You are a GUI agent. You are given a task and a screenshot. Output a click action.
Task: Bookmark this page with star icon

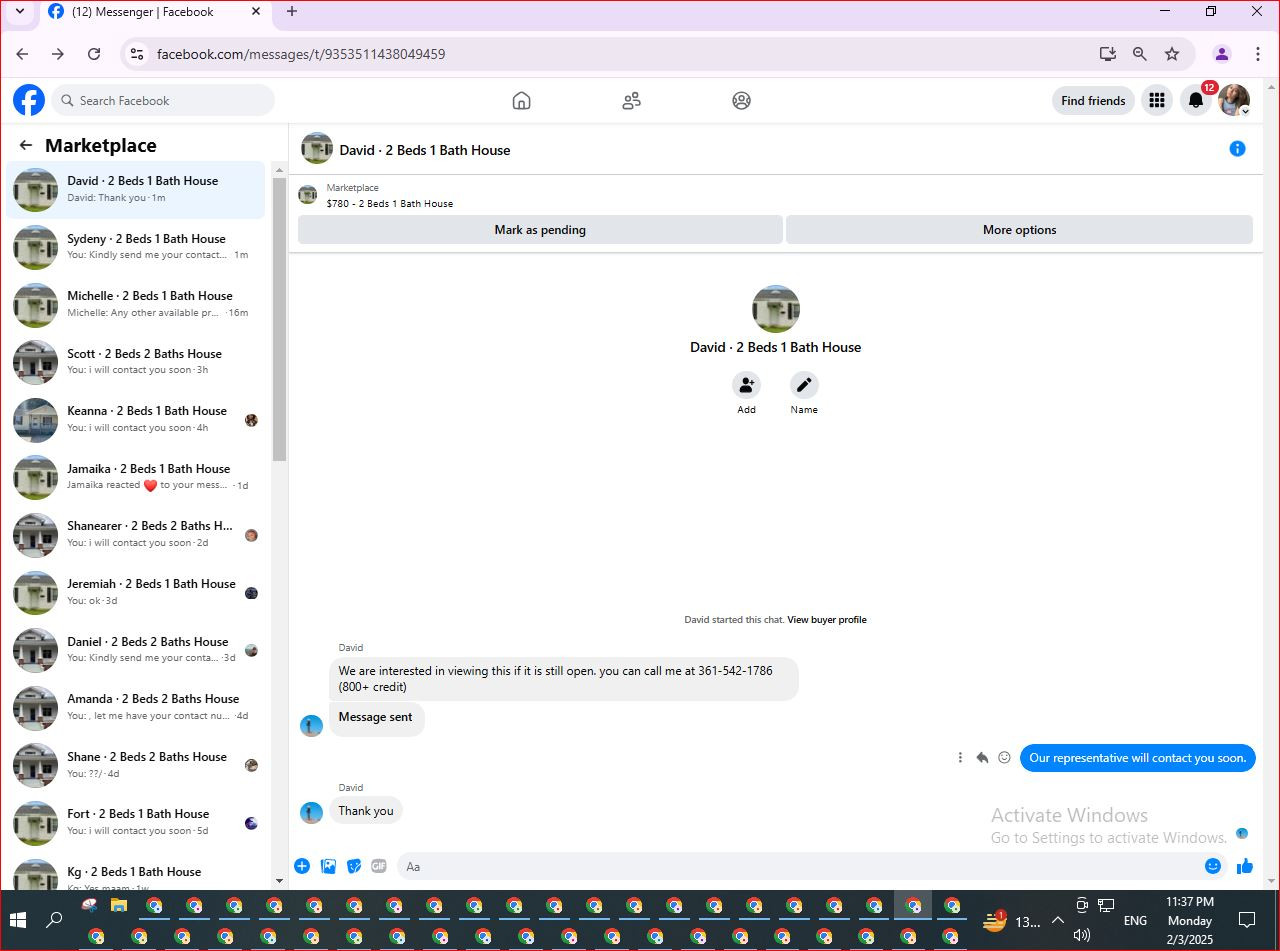(x=1172, y=54)
